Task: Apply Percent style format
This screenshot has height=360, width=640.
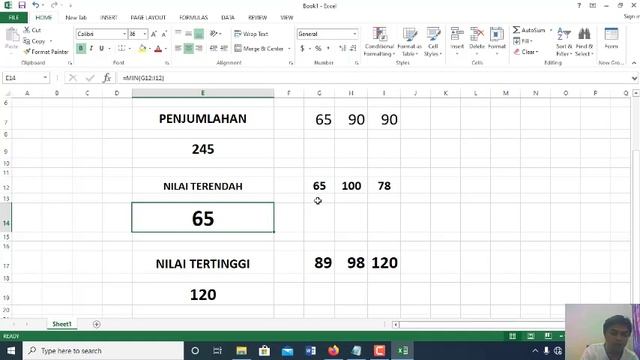Action: (x=318, y=49)
